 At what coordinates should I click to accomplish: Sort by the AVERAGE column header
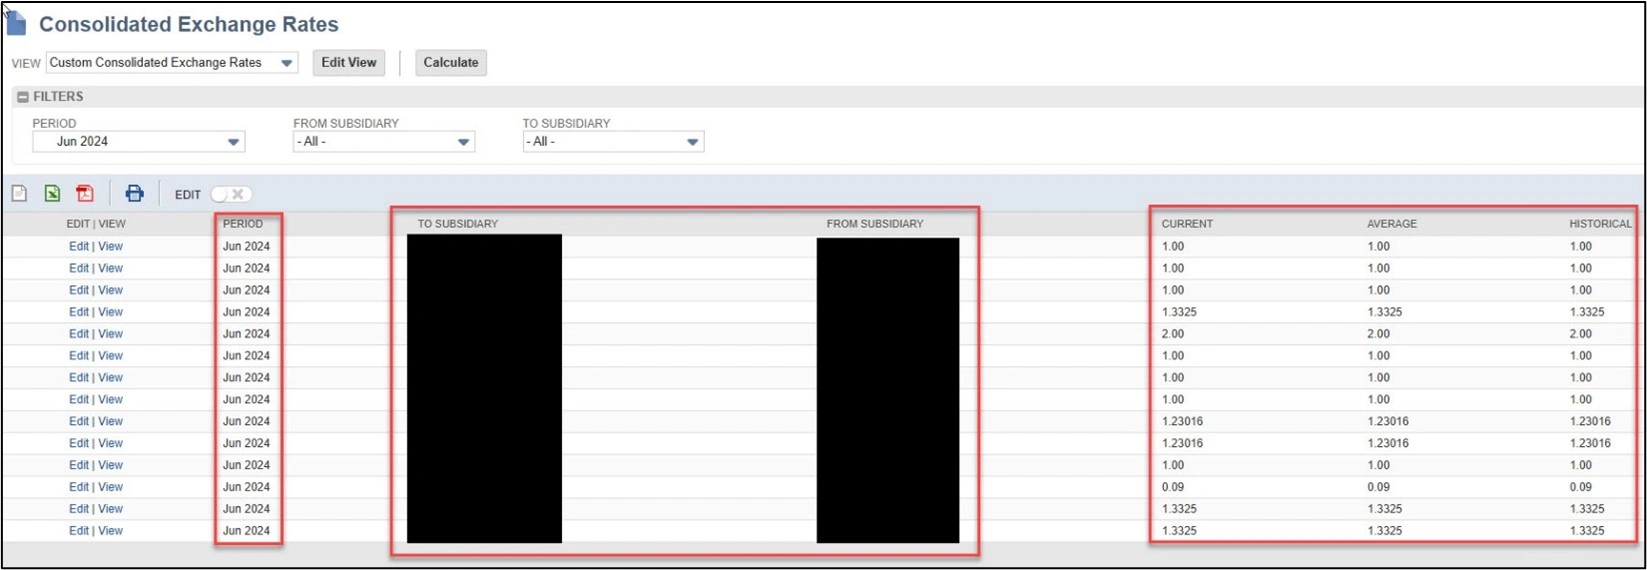[1391, 224]
